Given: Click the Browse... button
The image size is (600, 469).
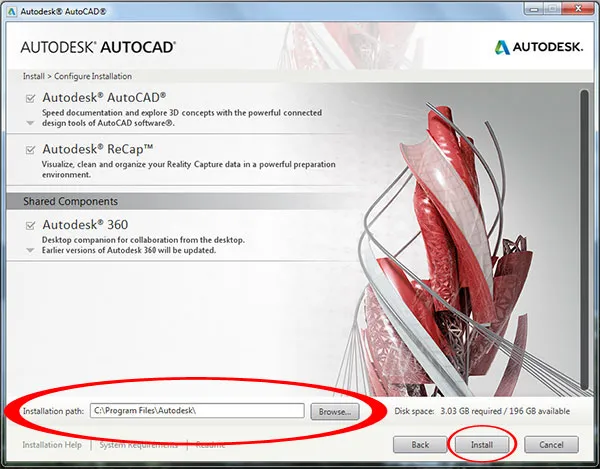Looking at the screenshot, I should point(335,412).
